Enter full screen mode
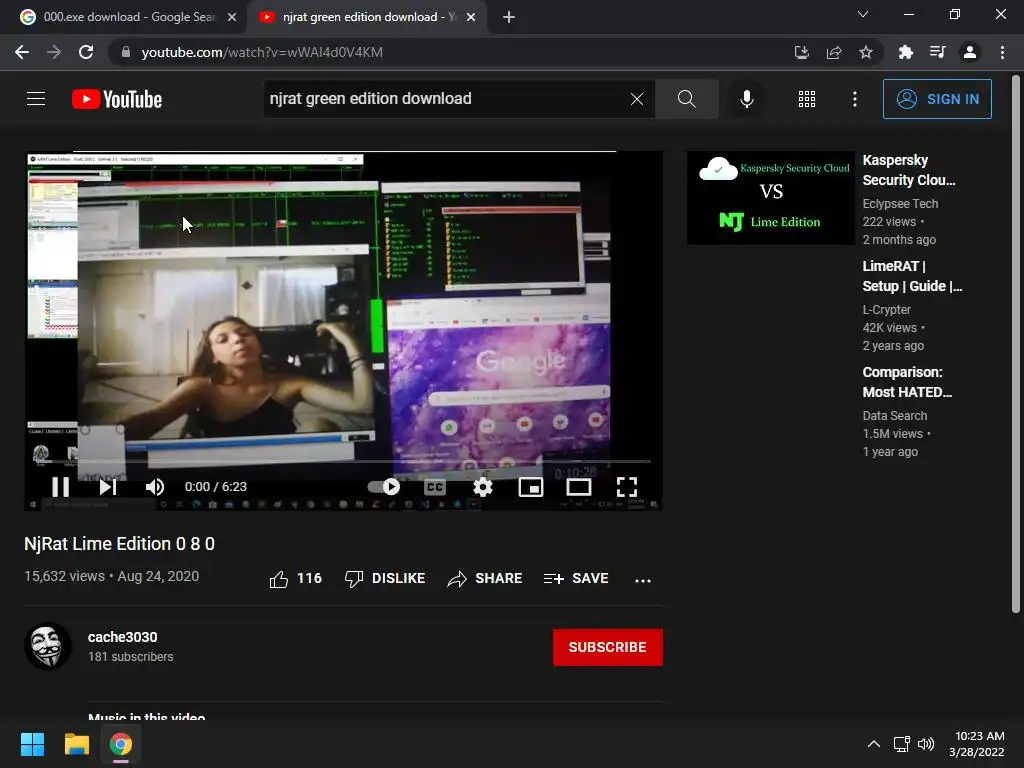Viewport: 1024px width, 768px height. [627, 487]
